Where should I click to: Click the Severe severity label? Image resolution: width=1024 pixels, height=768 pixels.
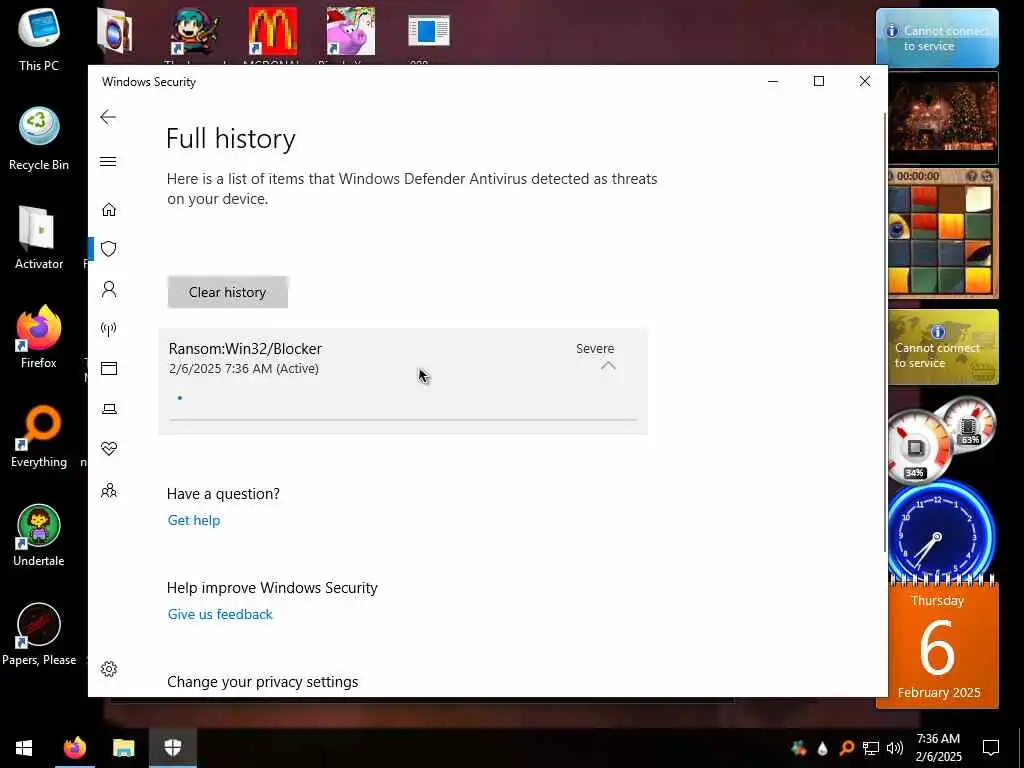pos(594,349)
